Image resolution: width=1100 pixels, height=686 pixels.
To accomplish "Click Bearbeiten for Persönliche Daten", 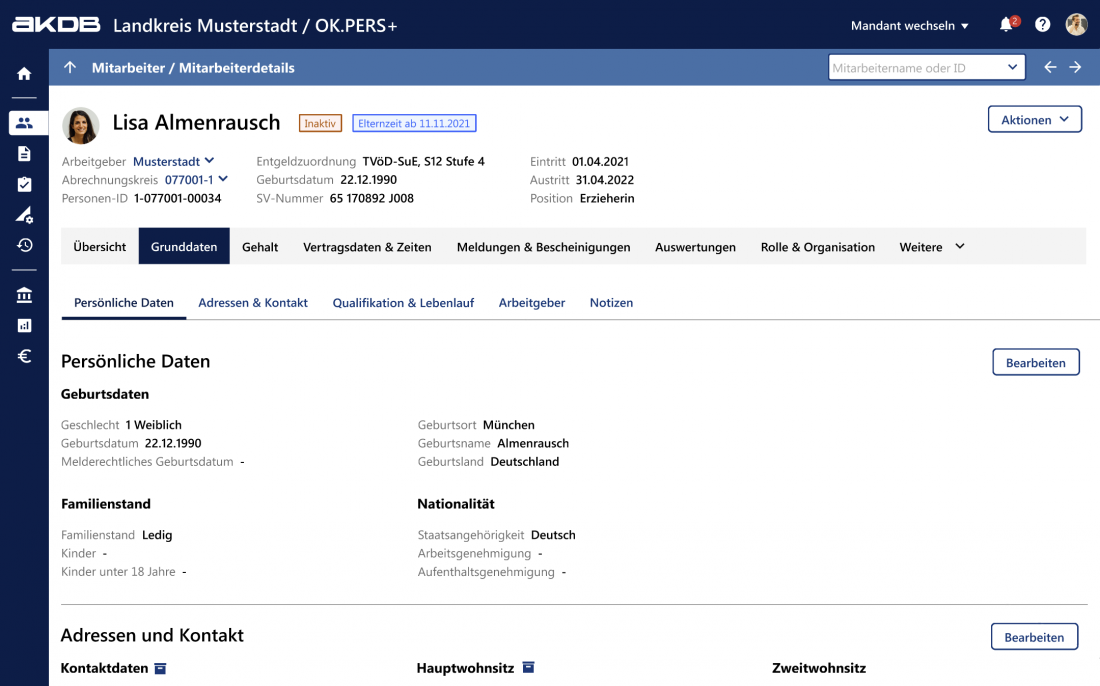I will click(1036, 362).
